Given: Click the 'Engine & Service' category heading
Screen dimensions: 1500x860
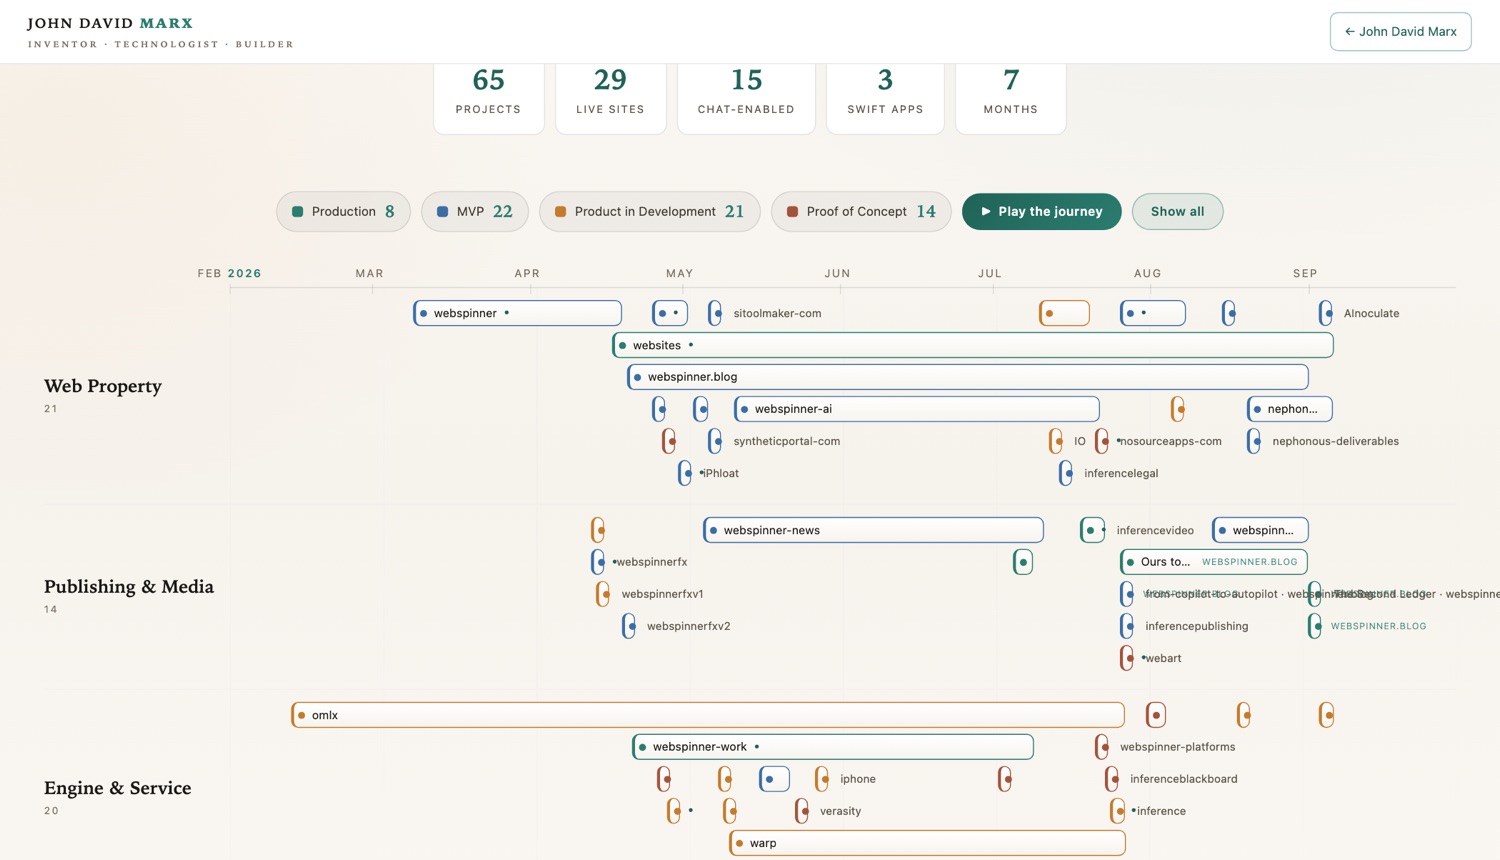Looking at the screenshot, I should (x=118, y=788).
